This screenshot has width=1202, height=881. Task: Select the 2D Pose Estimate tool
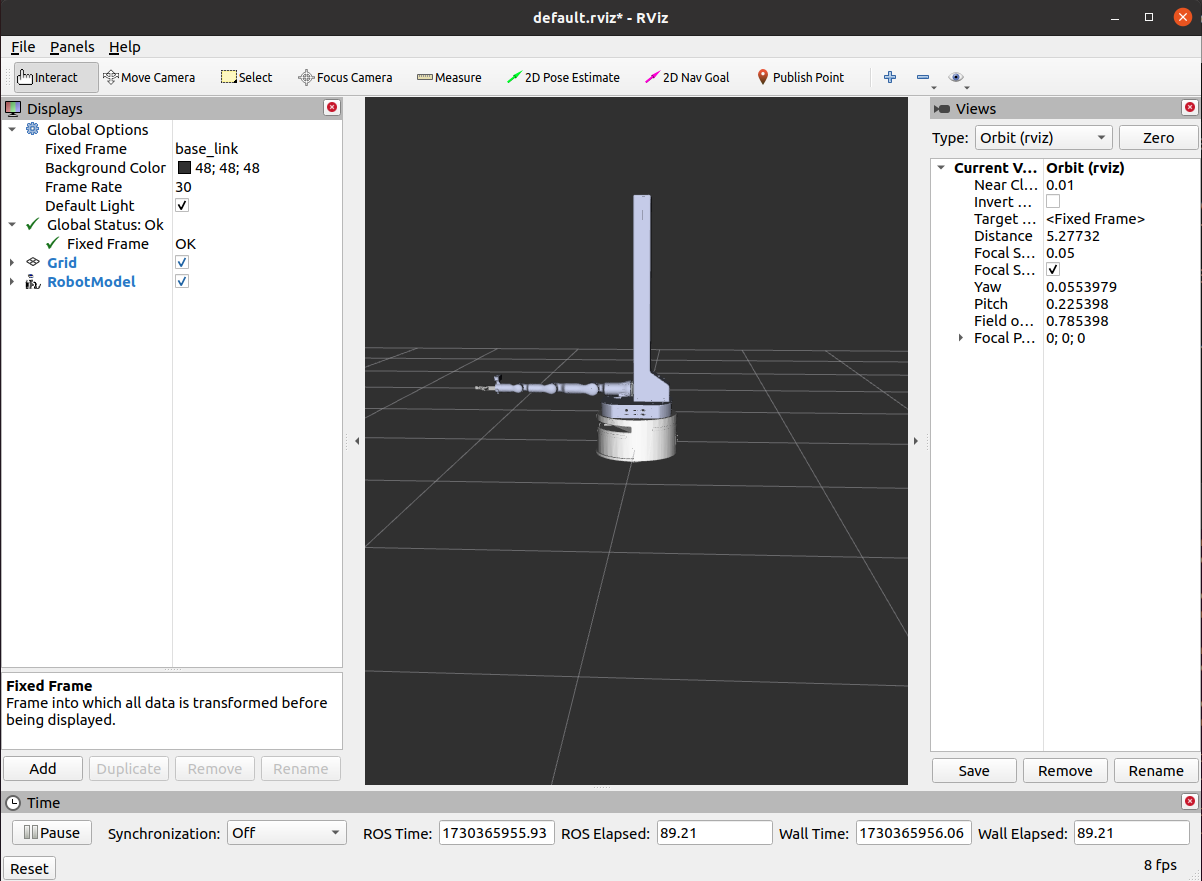click(563, 77)
